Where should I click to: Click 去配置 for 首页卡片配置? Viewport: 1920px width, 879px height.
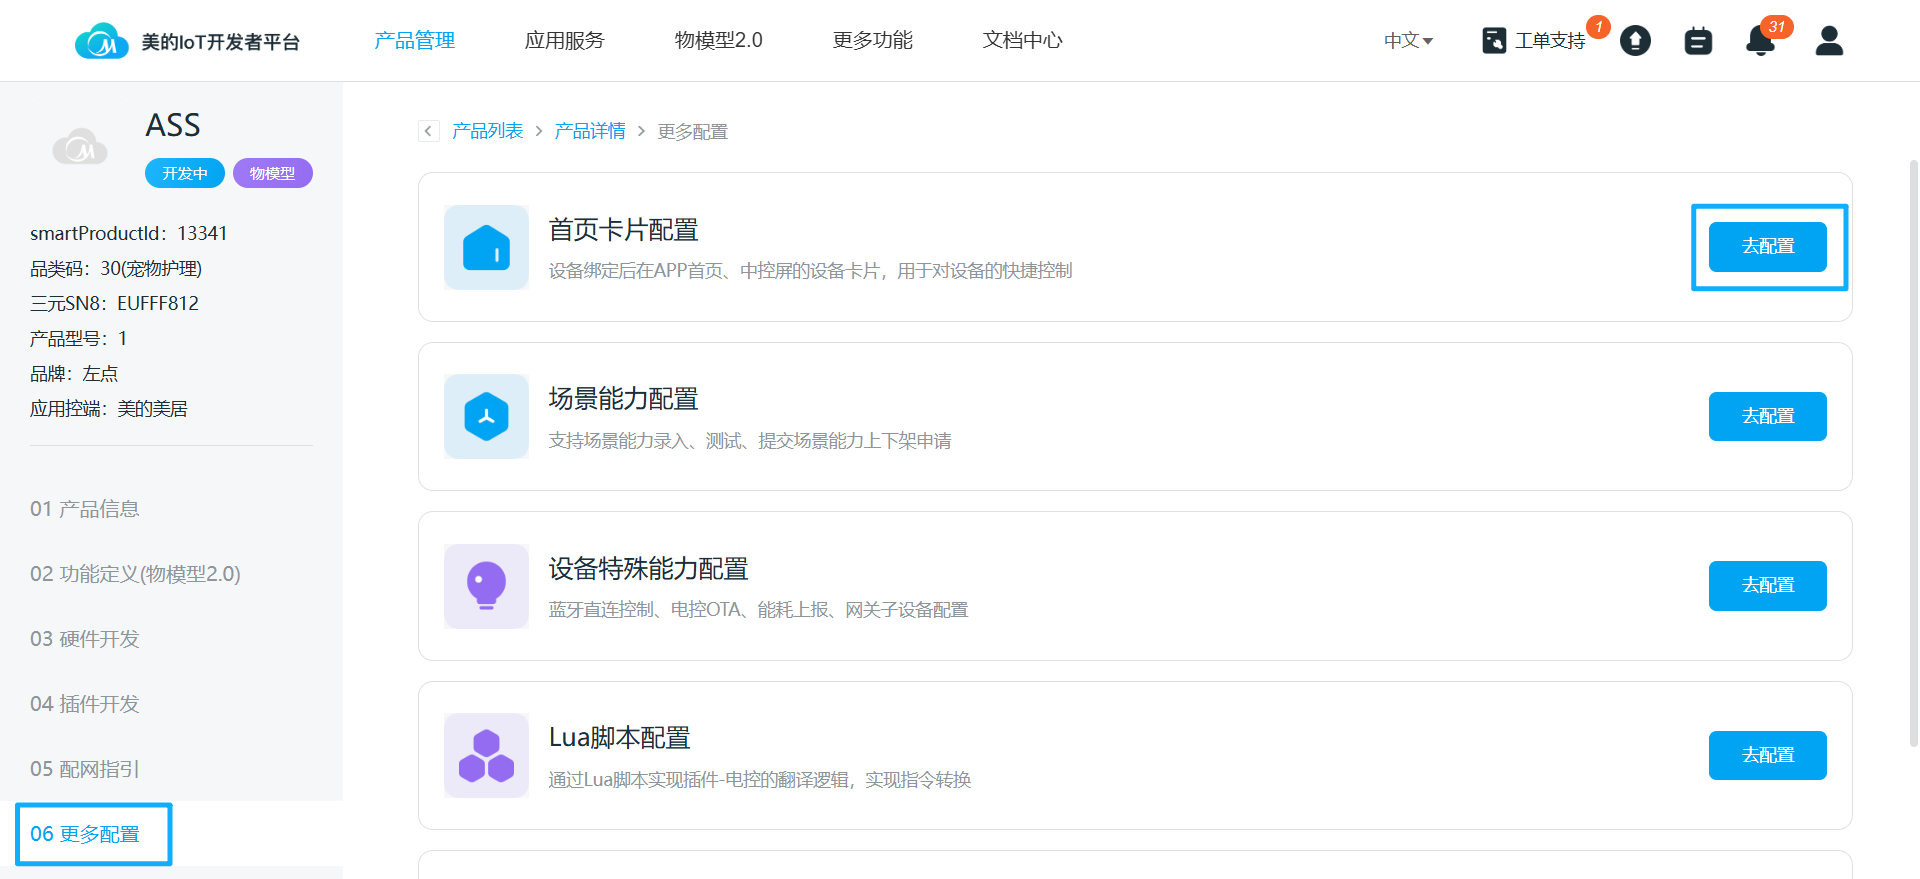pyautogui.click(x=1767, y=247)
